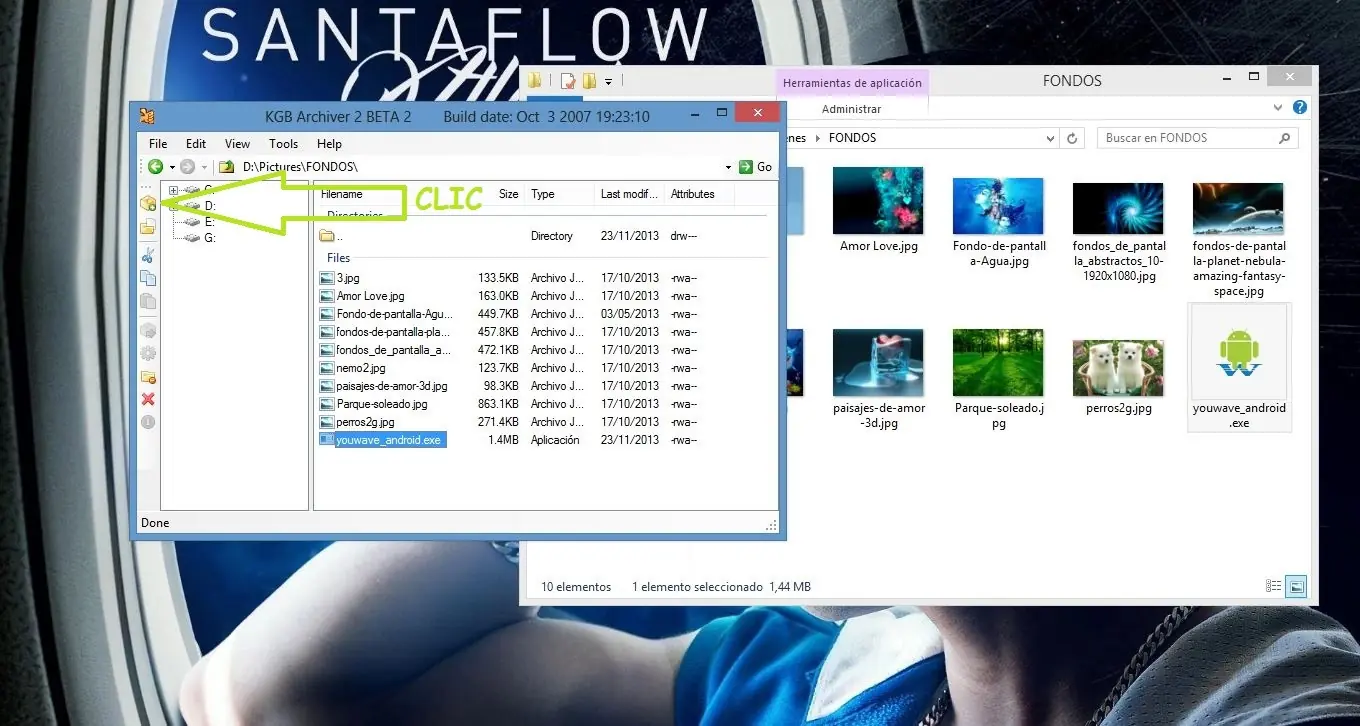Click the image icon of 3.jpg
Screen dimensions: 1360x726
326,278
